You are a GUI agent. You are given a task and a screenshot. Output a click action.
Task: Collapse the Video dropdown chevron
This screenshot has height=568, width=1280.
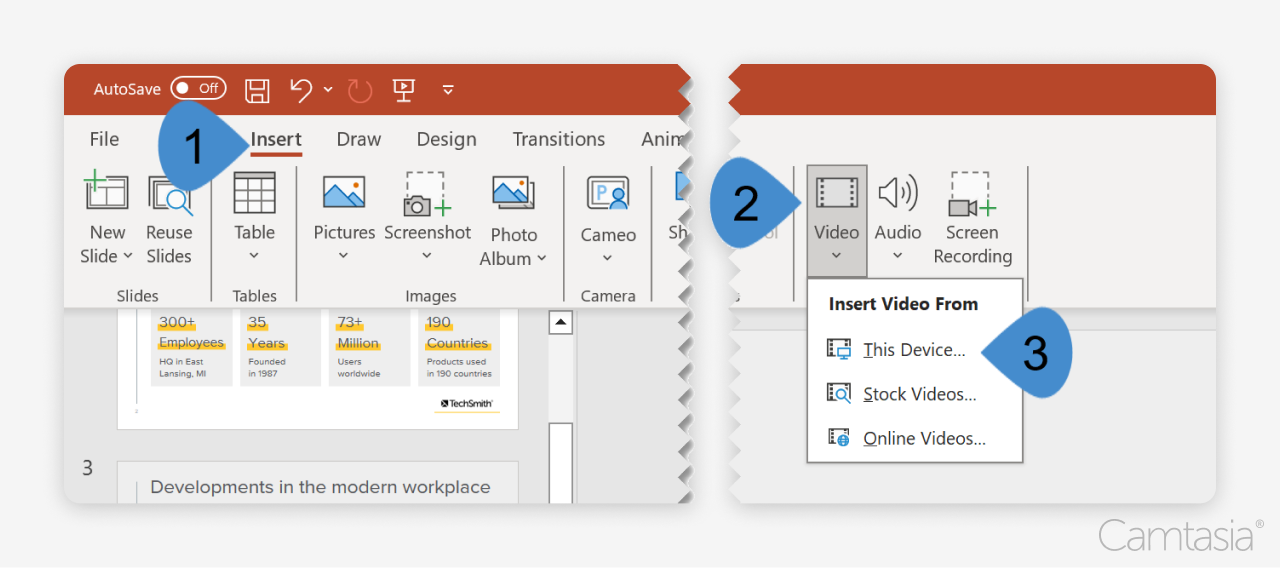coord(836,256)
